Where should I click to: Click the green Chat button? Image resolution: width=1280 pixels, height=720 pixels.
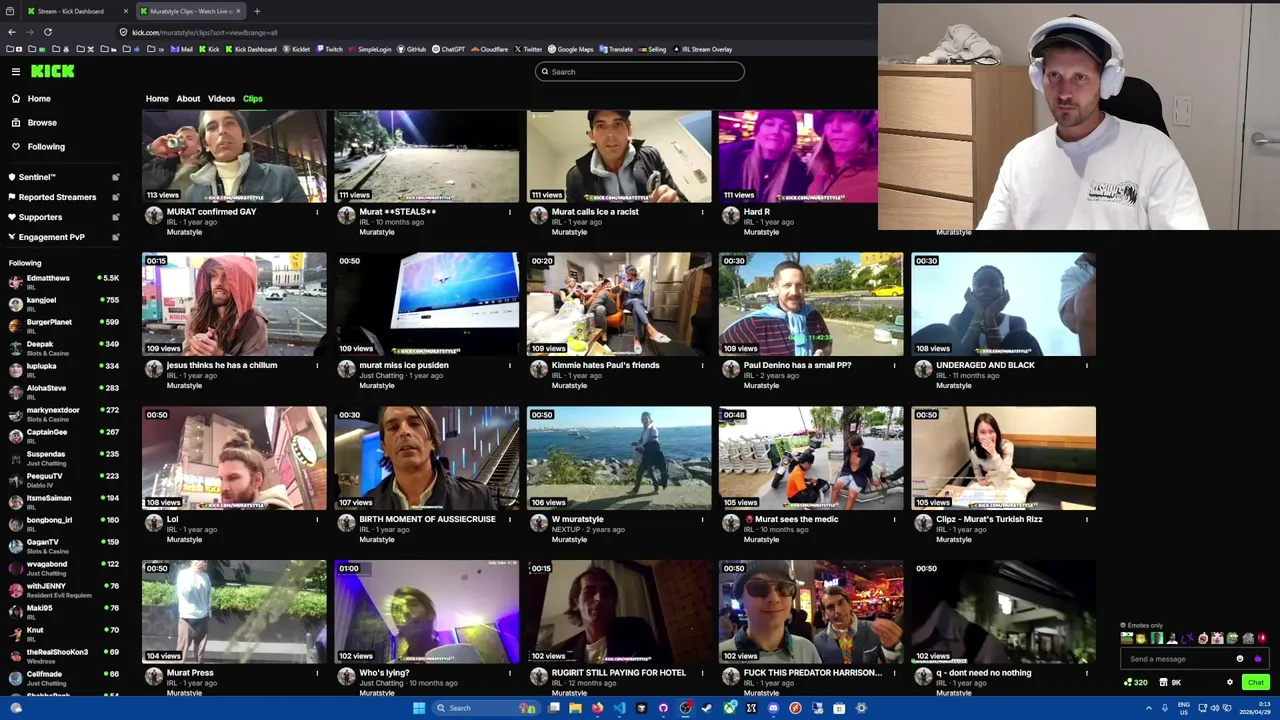1256,683
